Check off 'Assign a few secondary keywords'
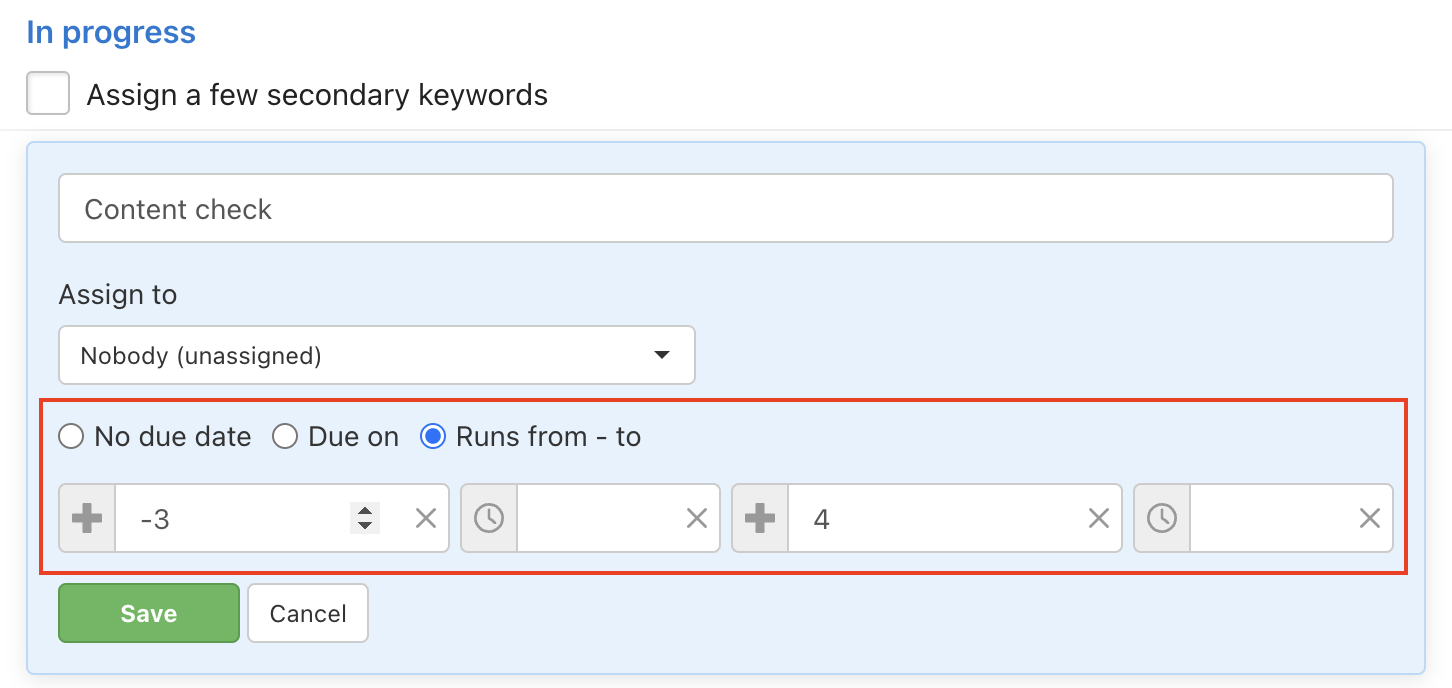 (x=48, y=94)
